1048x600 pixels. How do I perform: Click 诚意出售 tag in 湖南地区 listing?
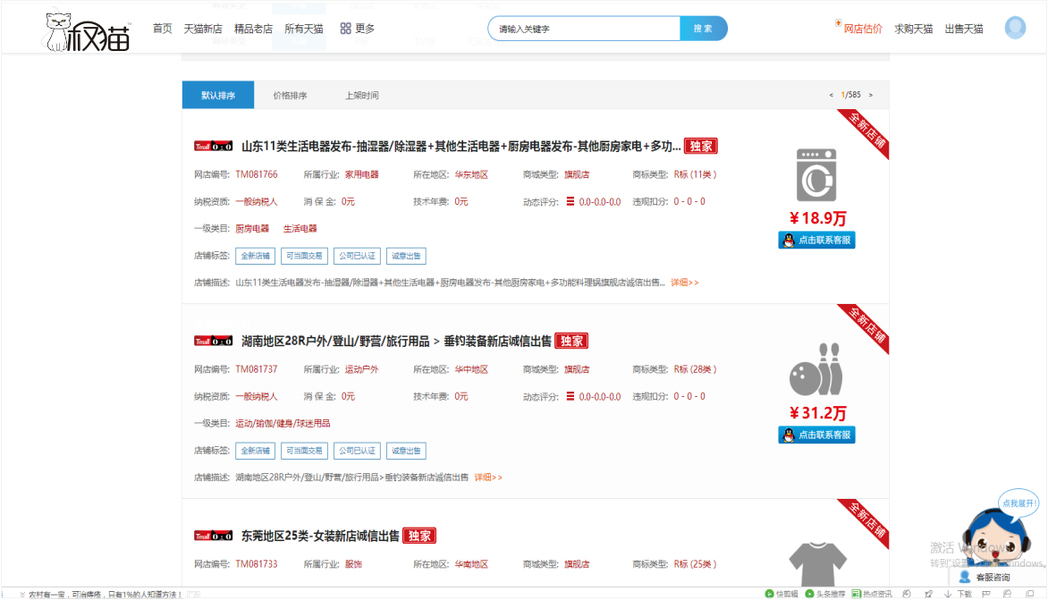pos(406,451)
